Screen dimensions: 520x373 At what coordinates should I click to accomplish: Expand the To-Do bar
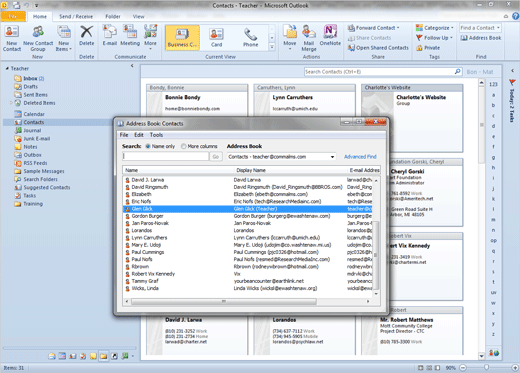coord(513,71)
